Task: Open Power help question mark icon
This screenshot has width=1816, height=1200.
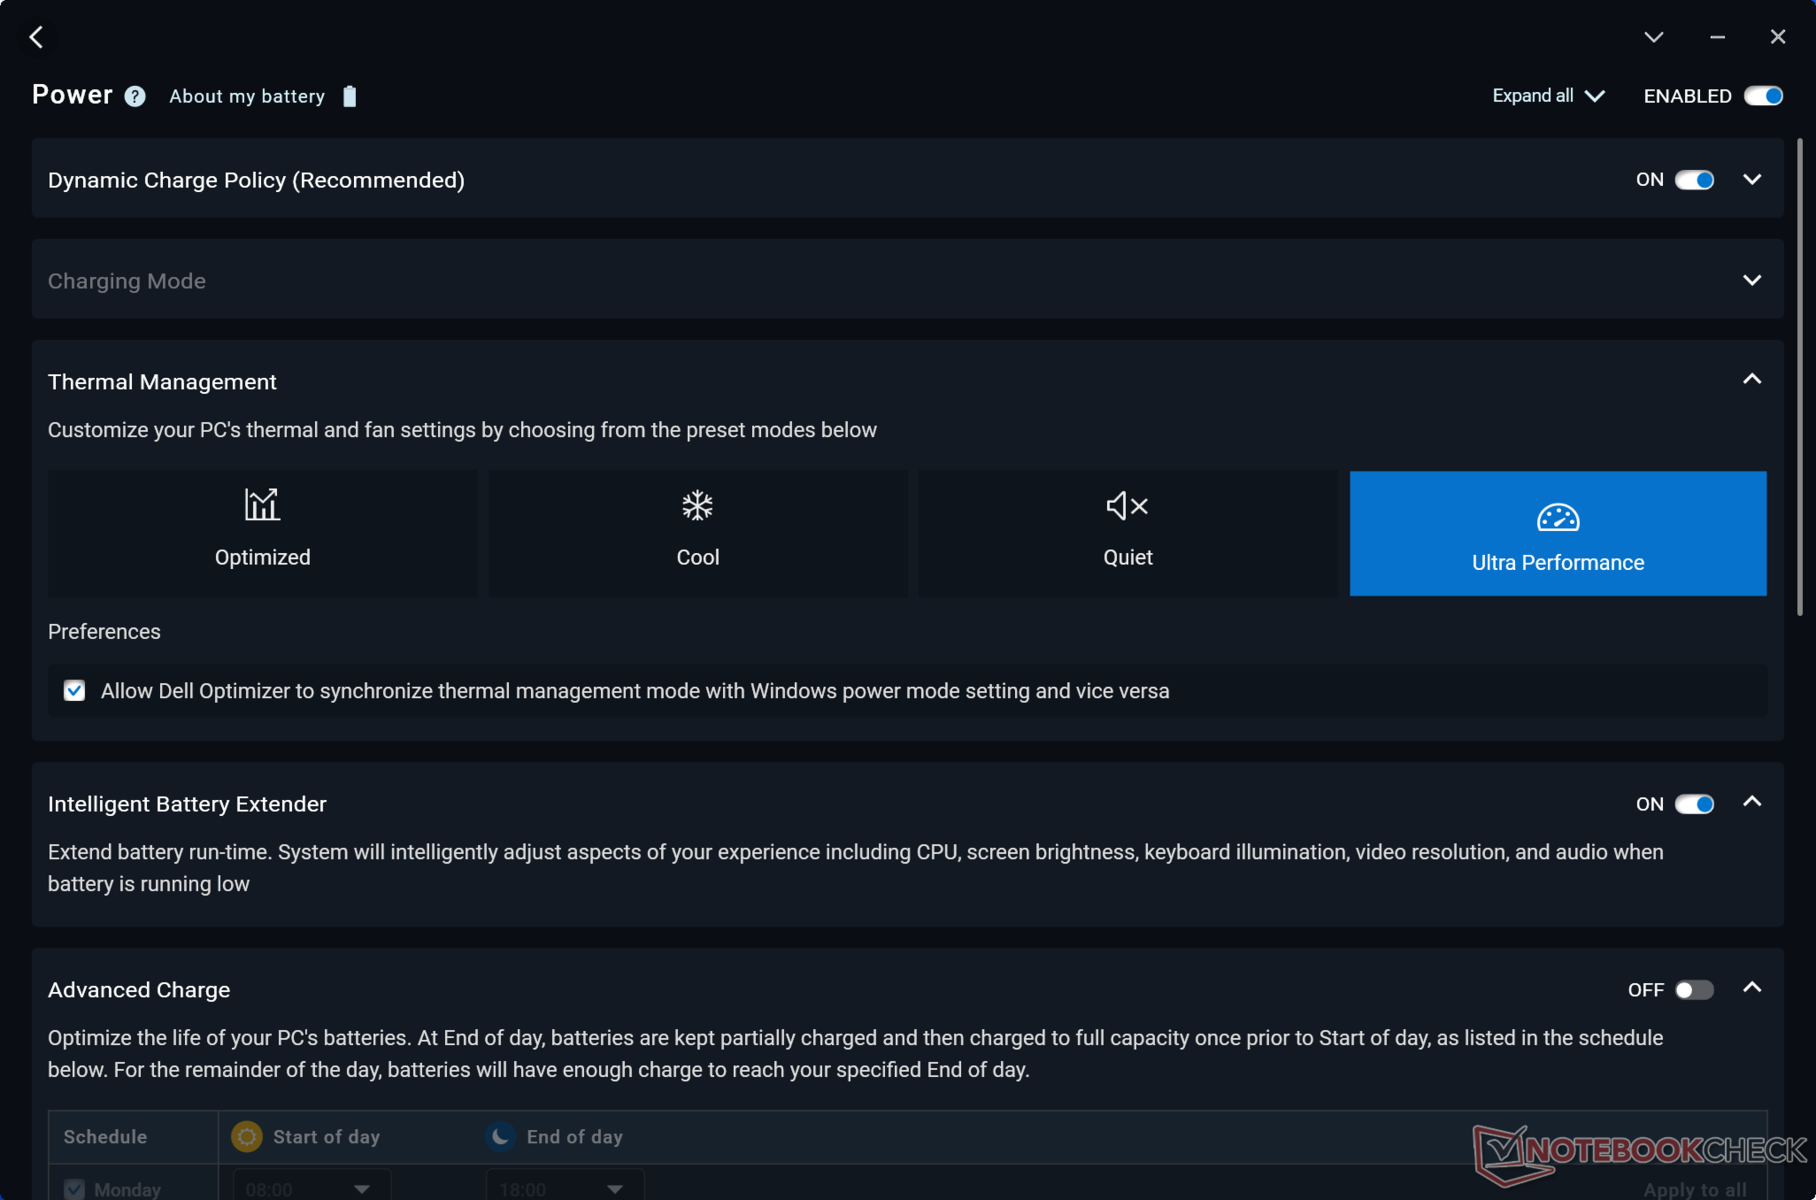Action: [135, 96]
